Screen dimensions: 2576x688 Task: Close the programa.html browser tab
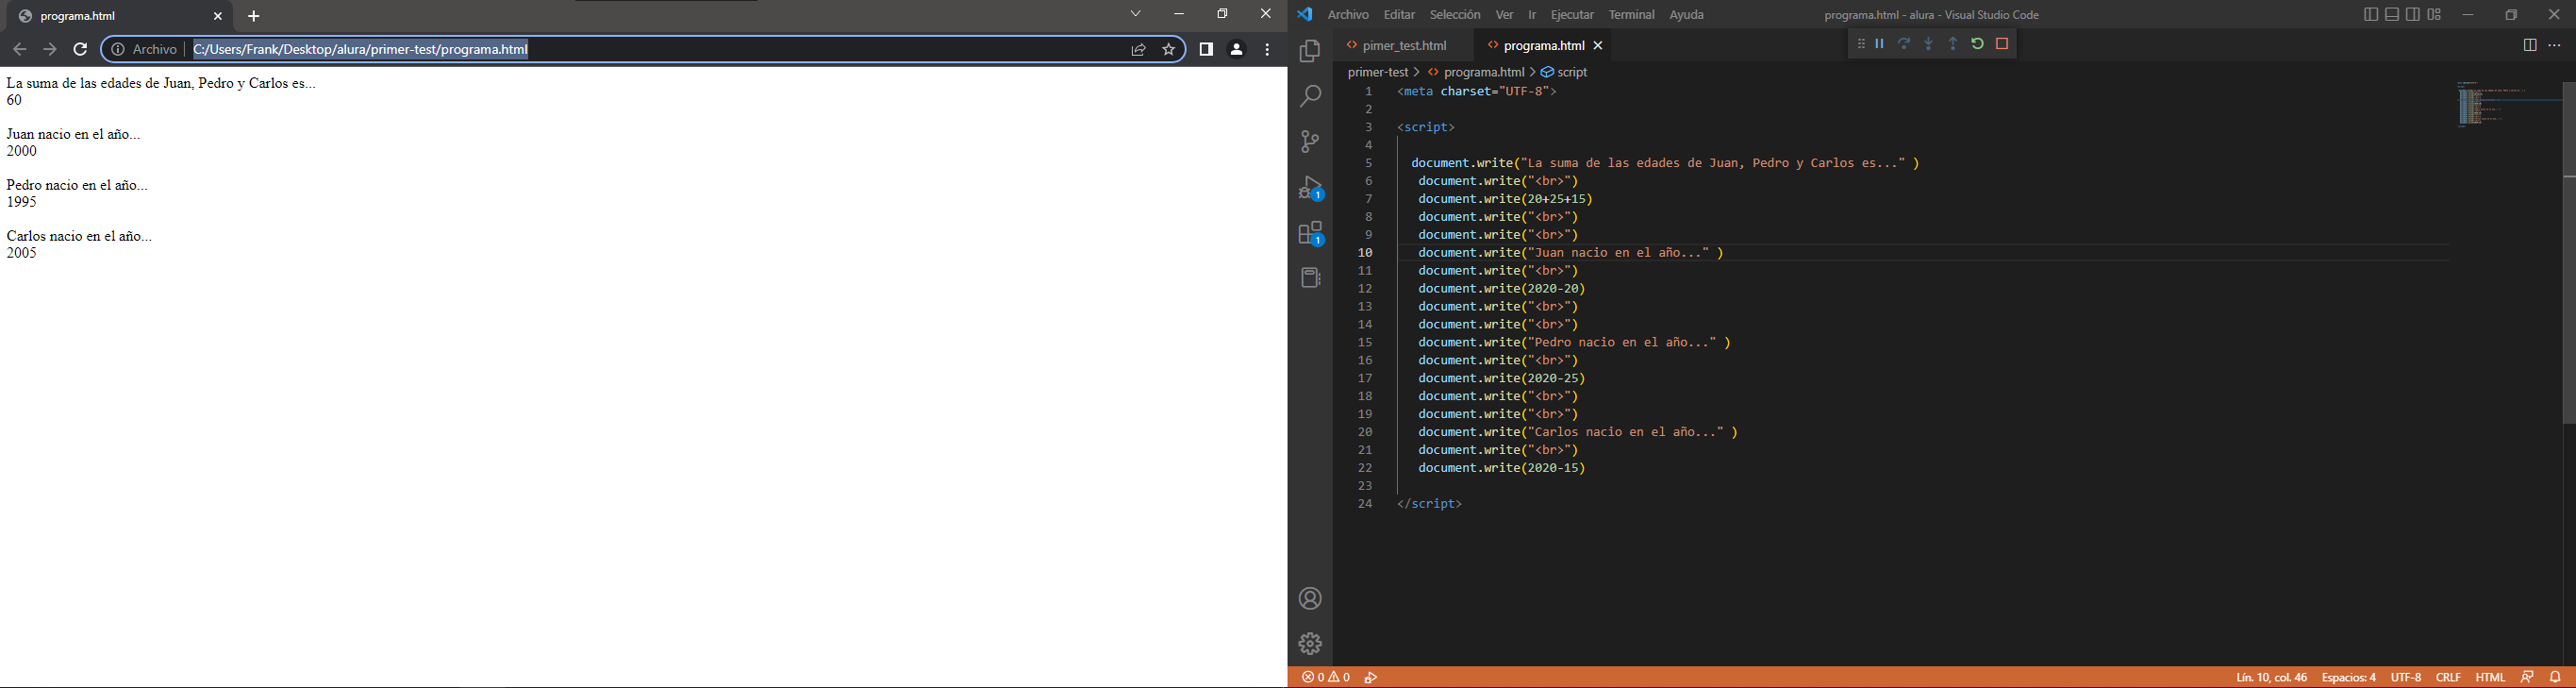click(218, 16)
